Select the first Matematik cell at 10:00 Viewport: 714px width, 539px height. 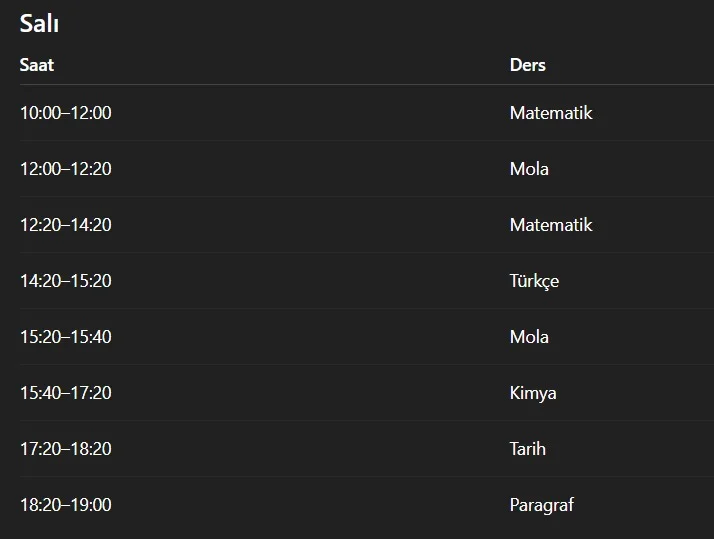coord(551,113)
